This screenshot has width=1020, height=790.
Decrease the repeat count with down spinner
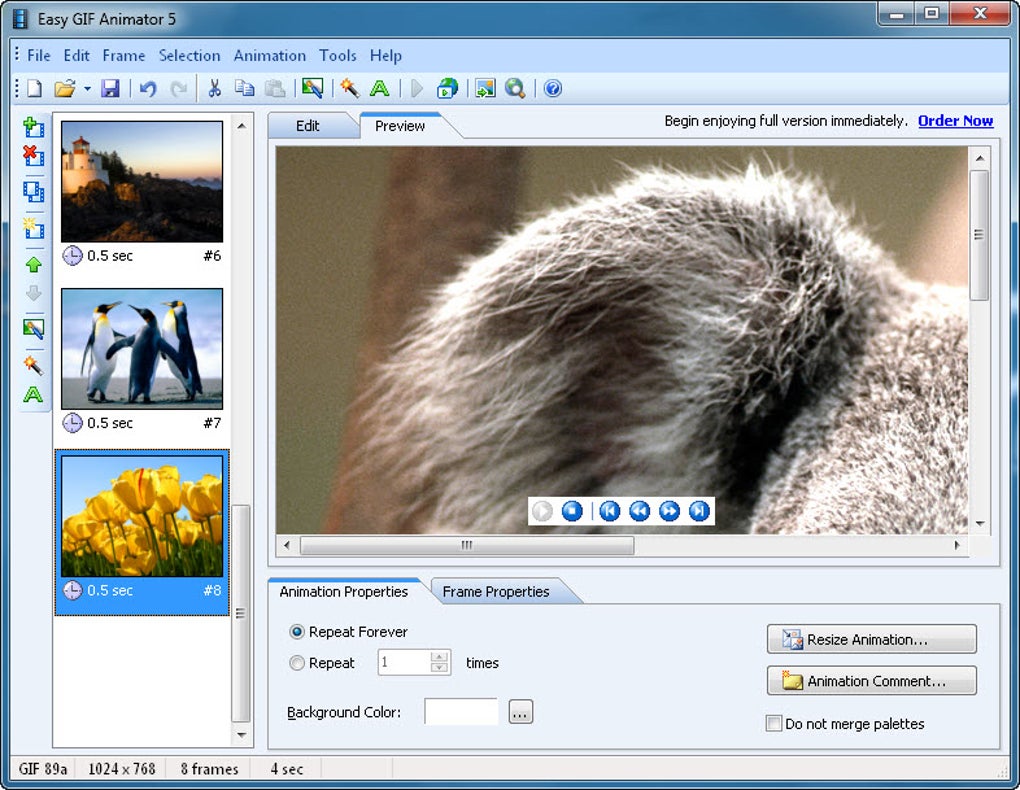coord(440,668)
